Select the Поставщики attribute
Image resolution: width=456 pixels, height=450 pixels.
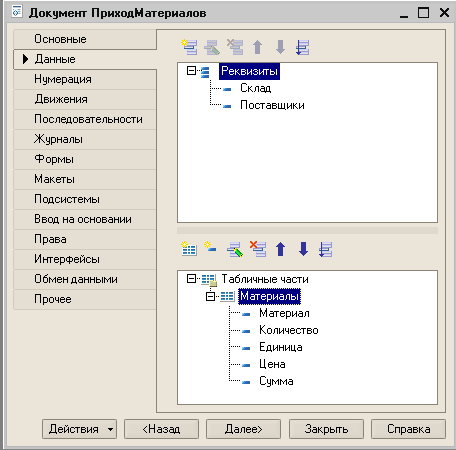(x=272, y=106)
